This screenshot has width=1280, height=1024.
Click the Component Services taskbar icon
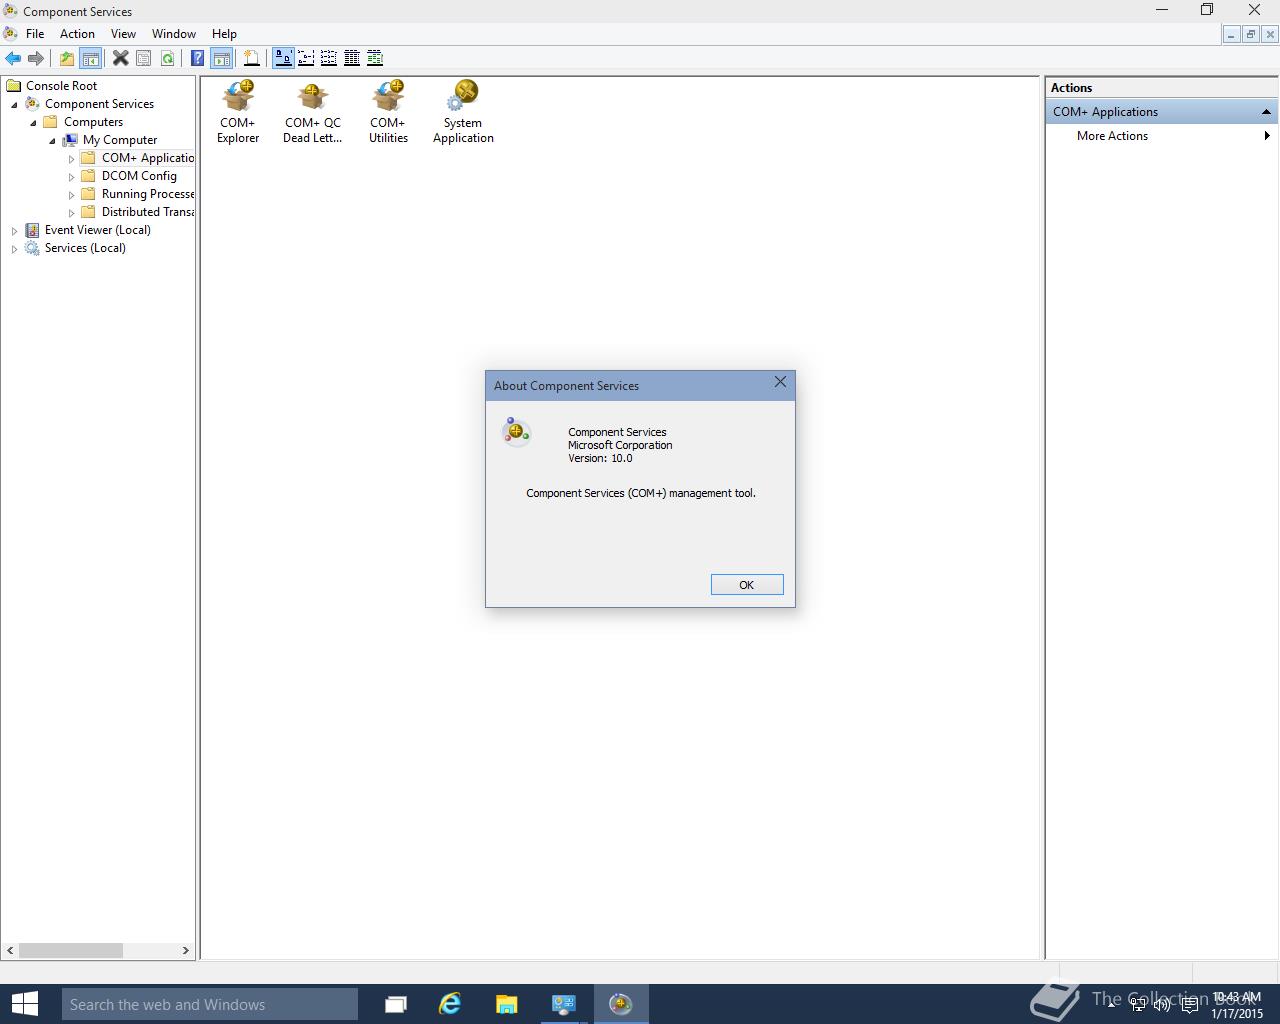tap(621, 1004)
